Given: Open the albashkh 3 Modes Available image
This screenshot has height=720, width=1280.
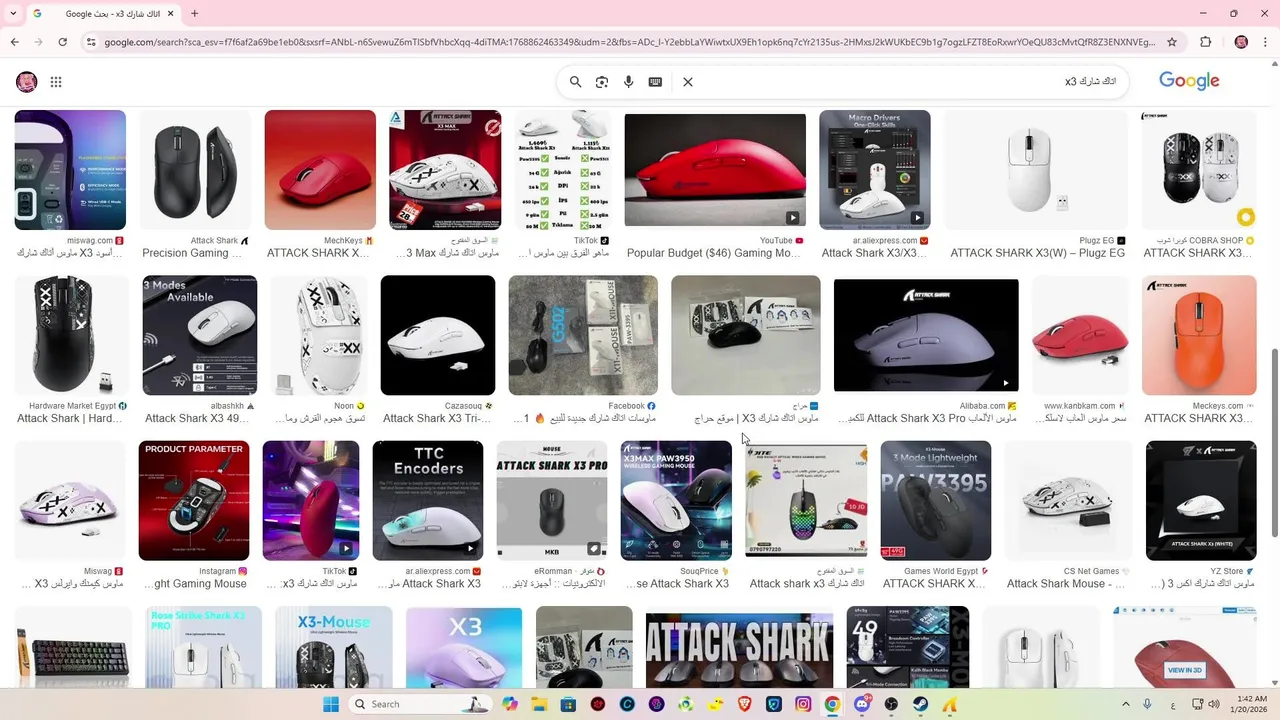Looking at the screenshot, I should (199, 335).
